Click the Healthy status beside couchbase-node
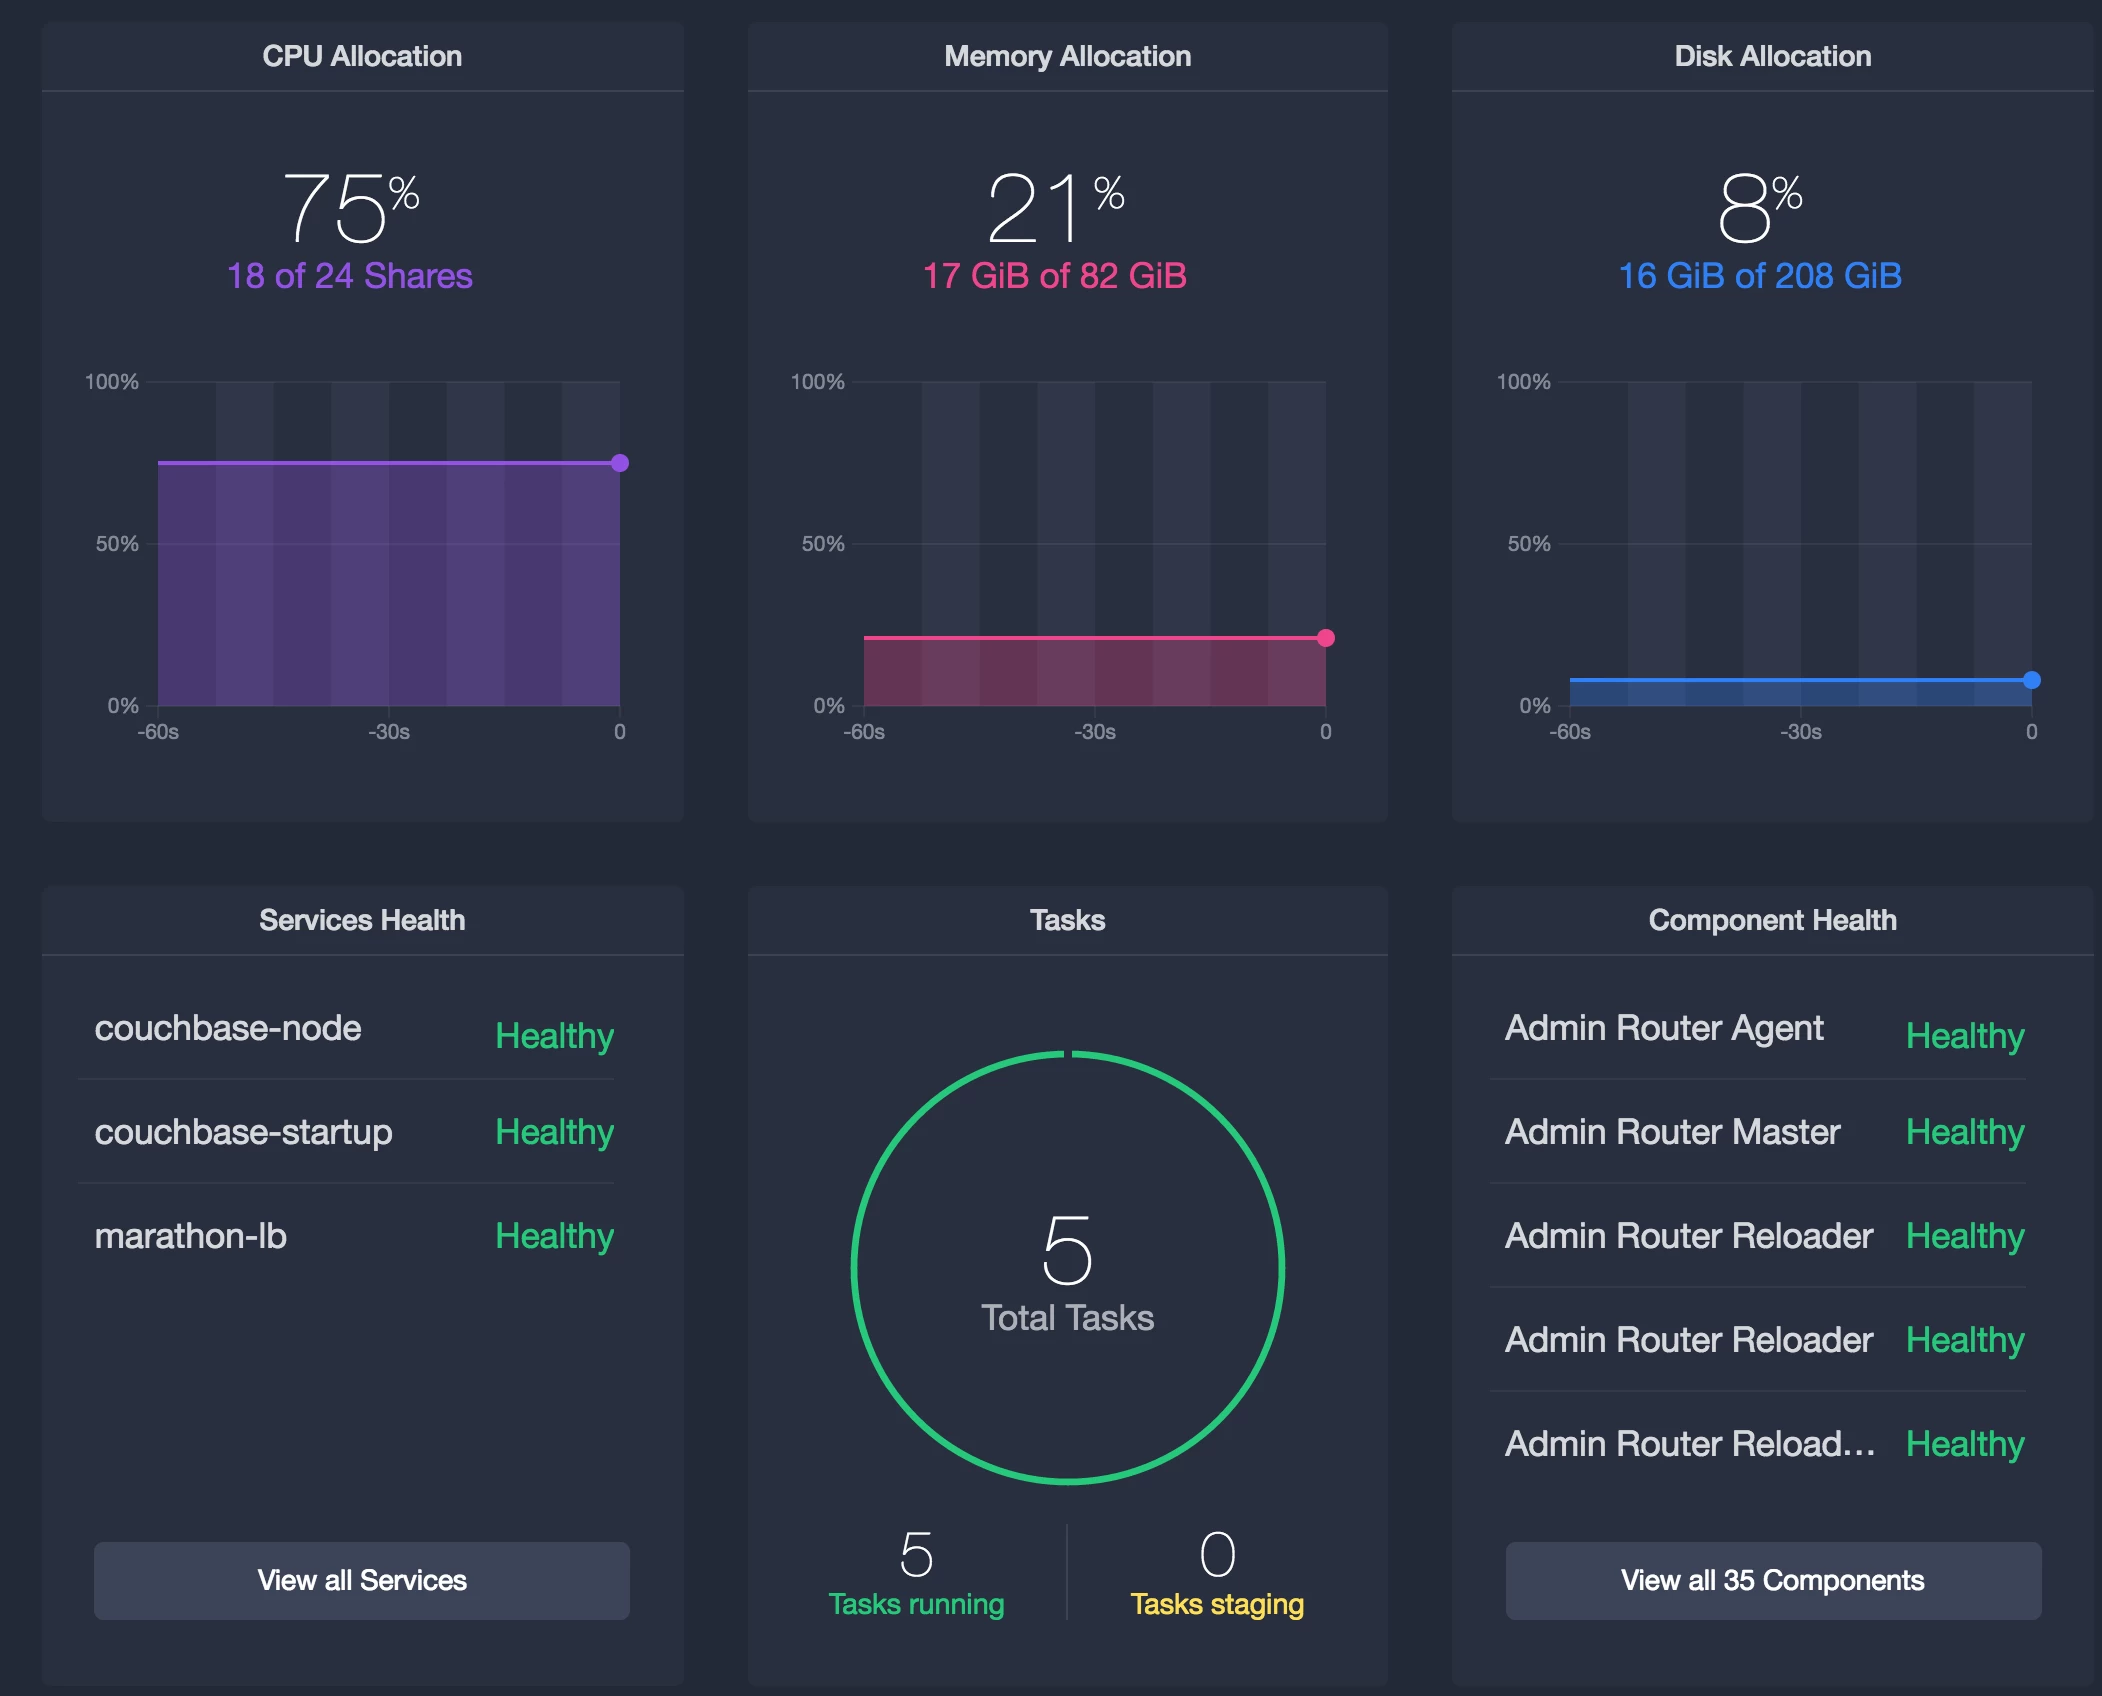The image size is (2102, 1696). coord(555,1036)
